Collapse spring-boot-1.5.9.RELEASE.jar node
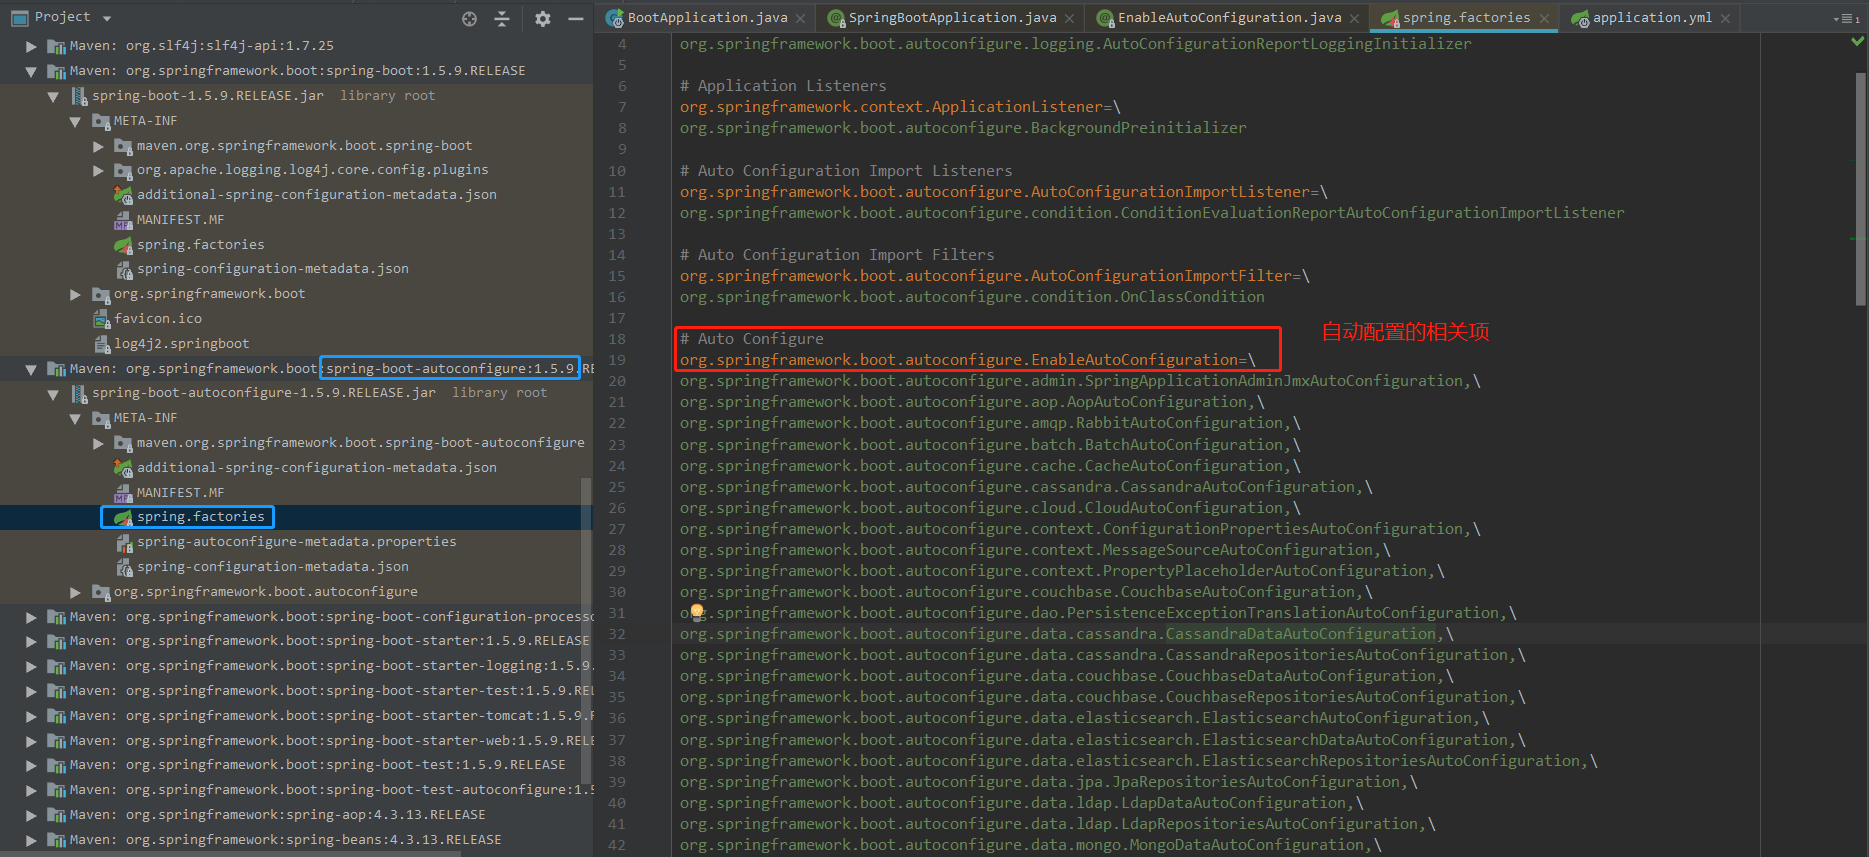This screenshot has height=857, width=1869. 53,96
